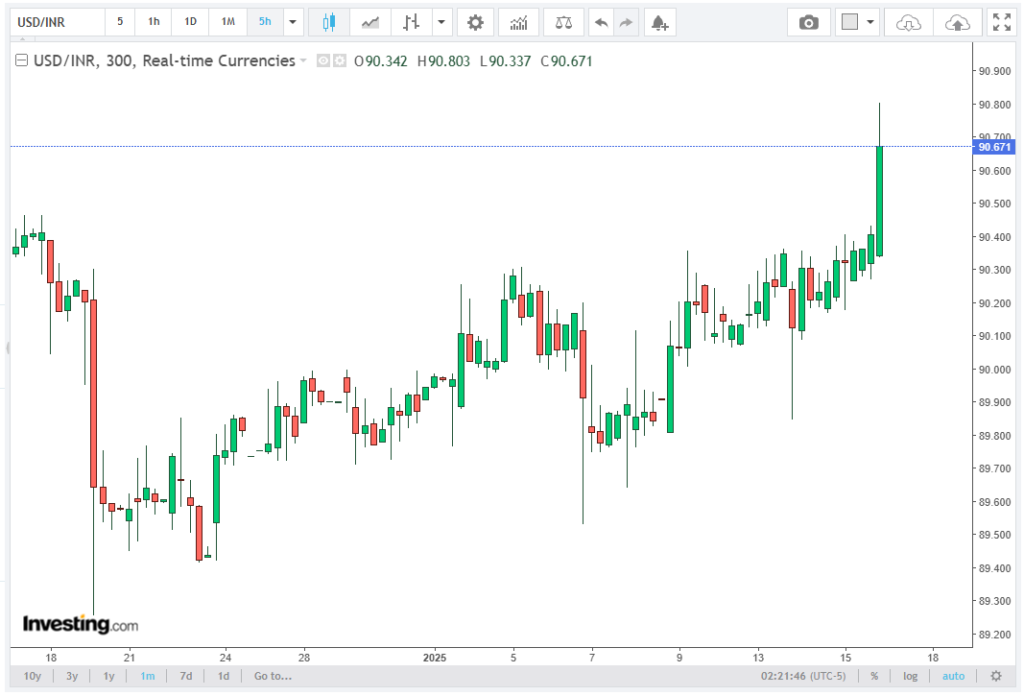Take a chart snapshot with the camera icon

point(809,22)
